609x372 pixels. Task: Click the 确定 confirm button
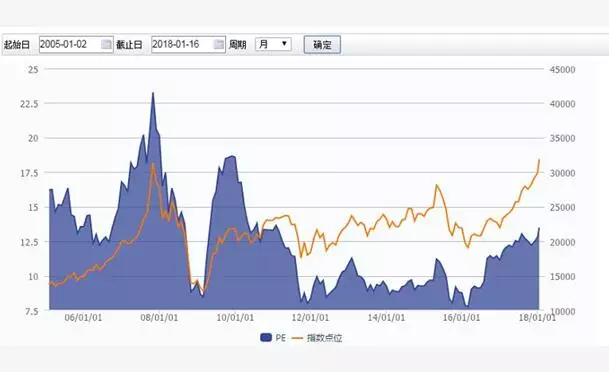pyautogui.click(x=322, y=45)
